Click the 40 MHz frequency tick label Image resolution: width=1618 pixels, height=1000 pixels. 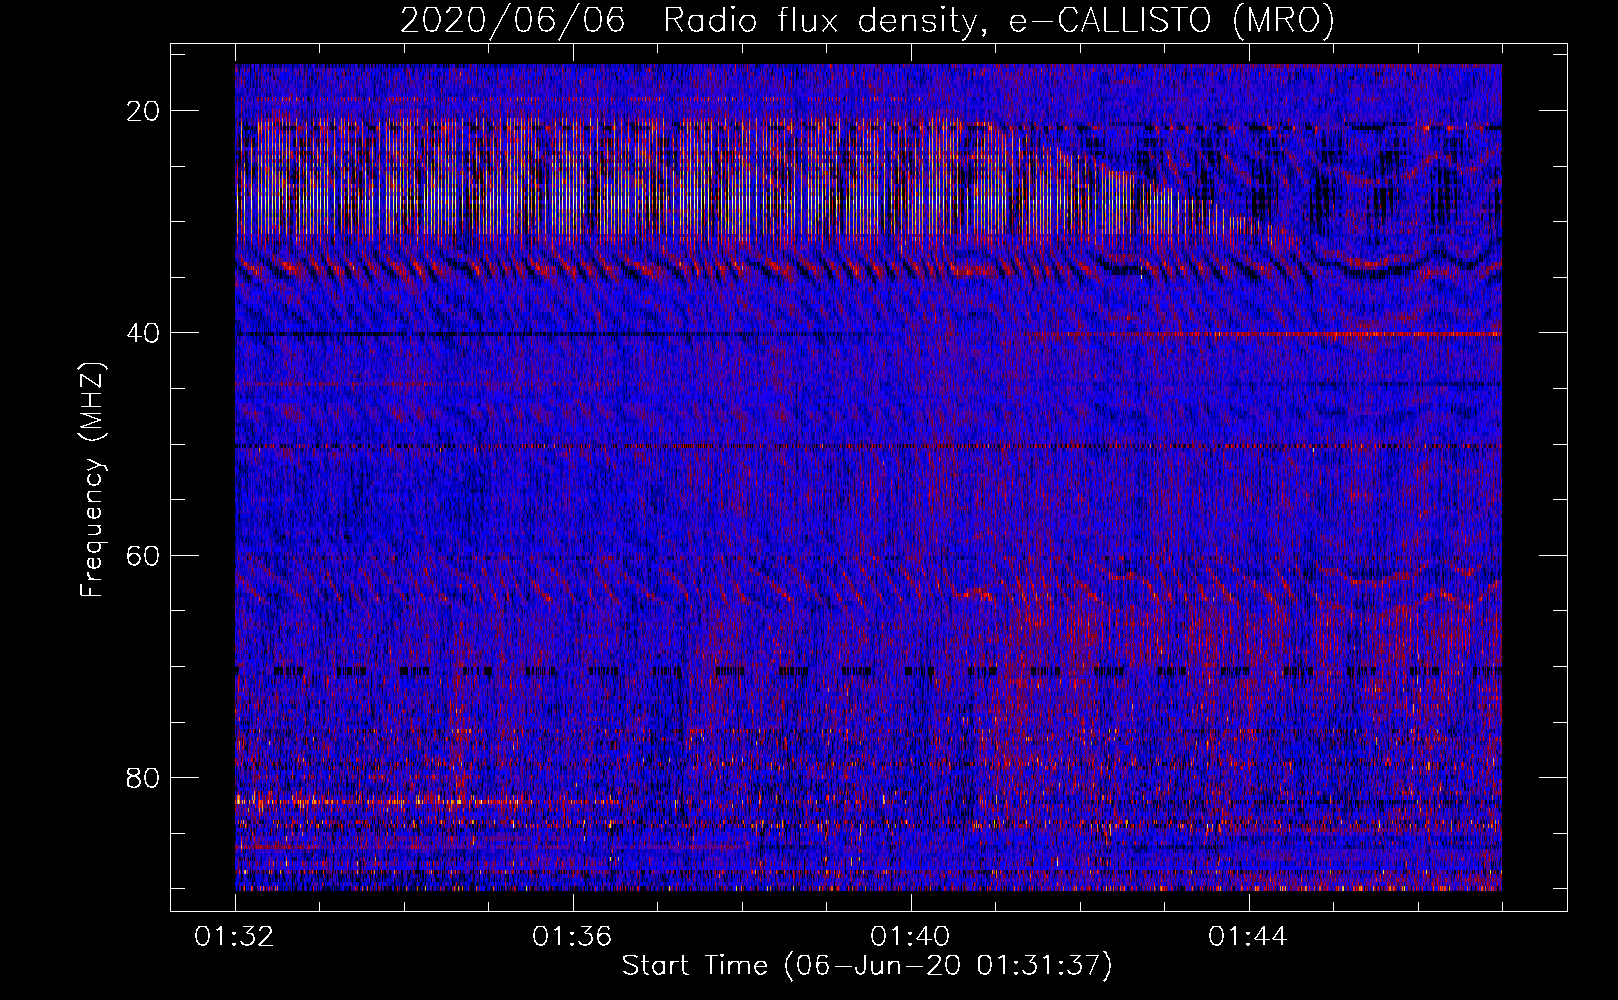(144, 333)
